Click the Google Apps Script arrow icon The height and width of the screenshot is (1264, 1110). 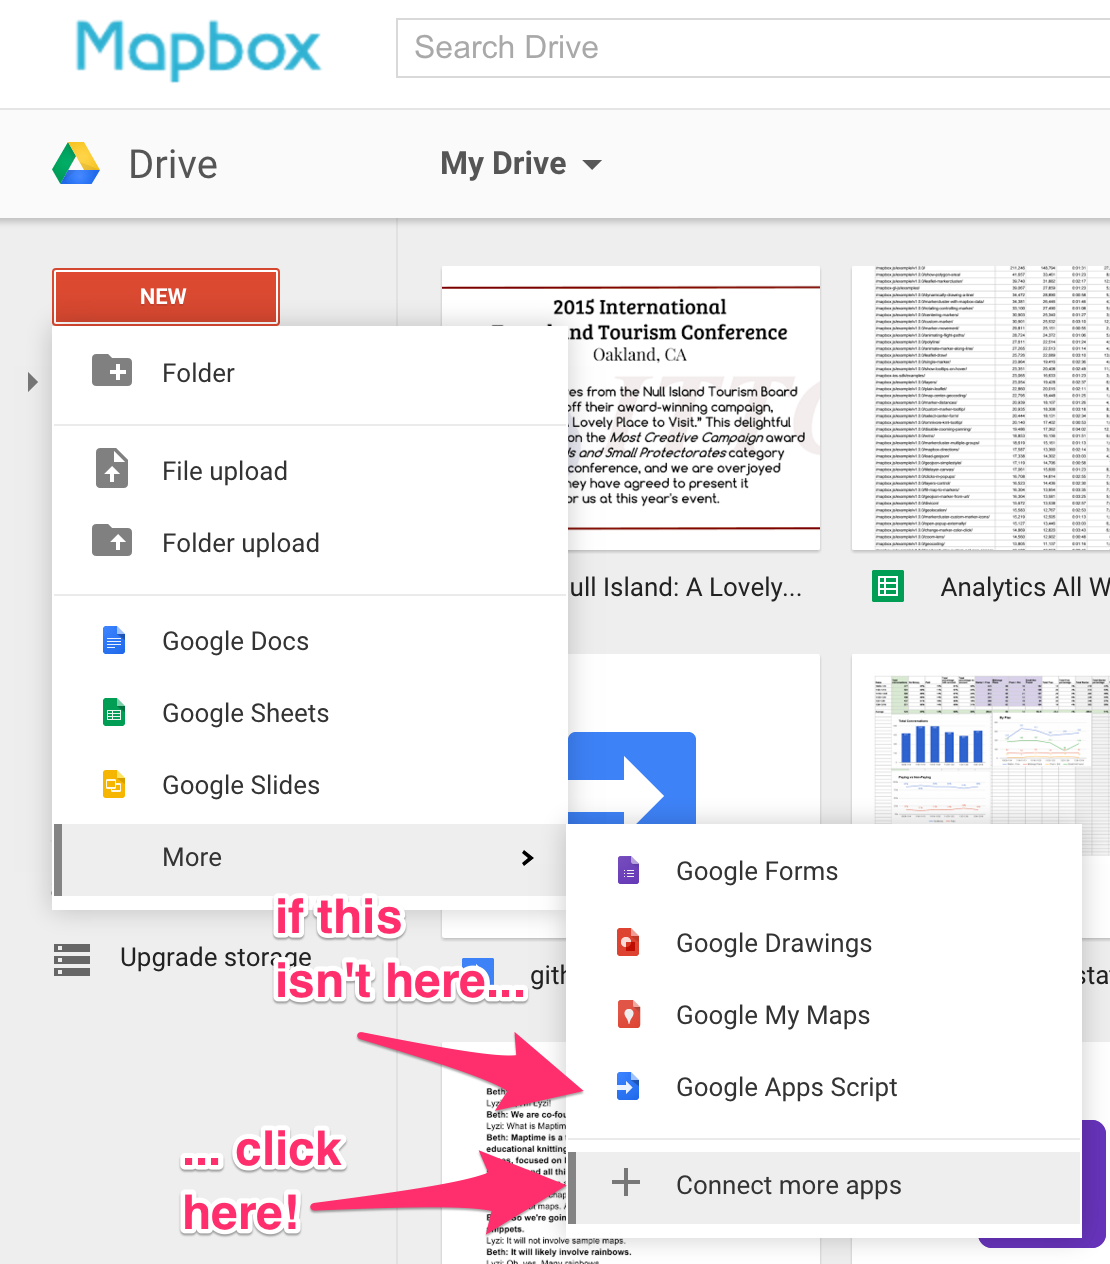628,1087
